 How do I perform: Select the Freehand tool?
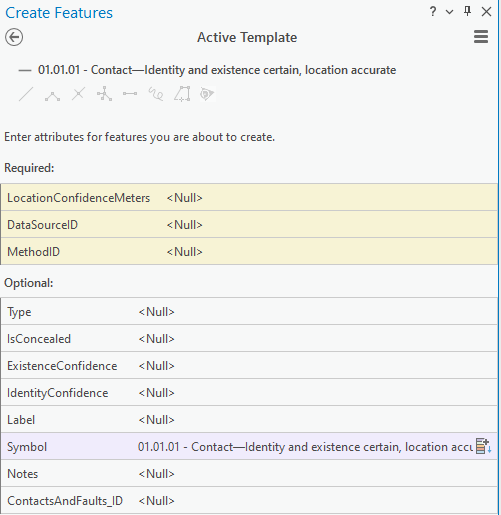click(156, 94)
